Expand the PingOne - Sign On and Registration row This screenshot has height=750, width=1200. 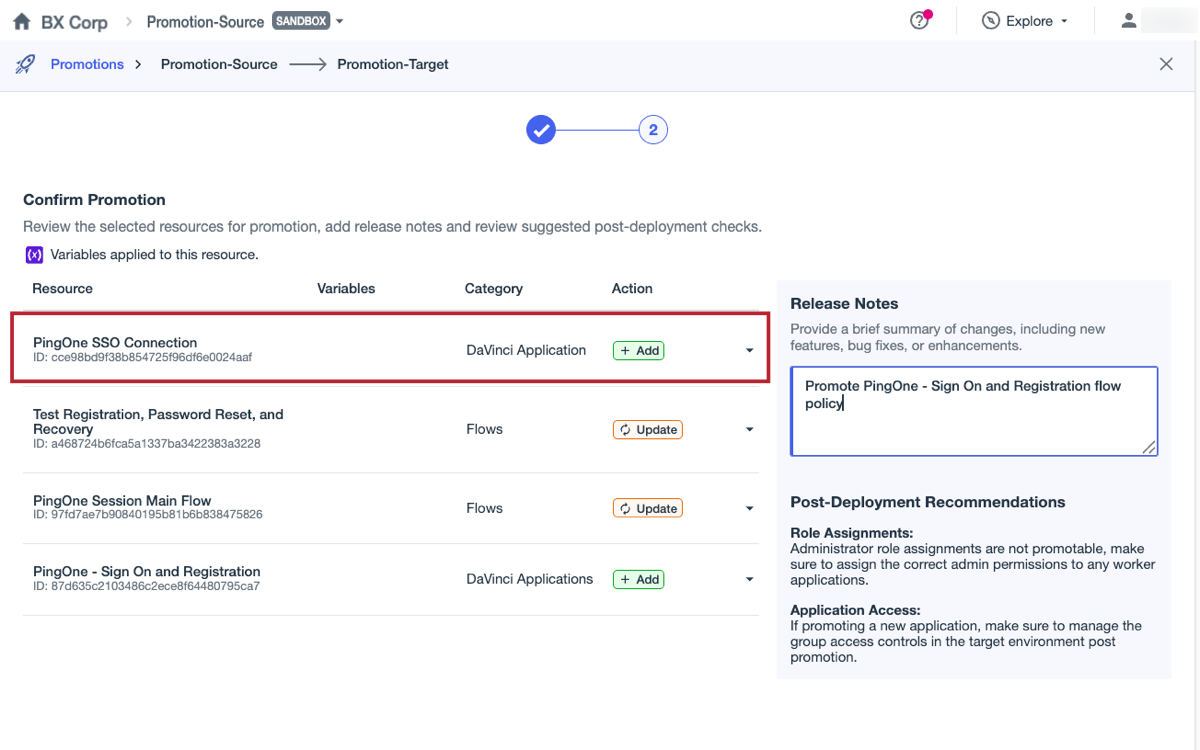point(749,580)
